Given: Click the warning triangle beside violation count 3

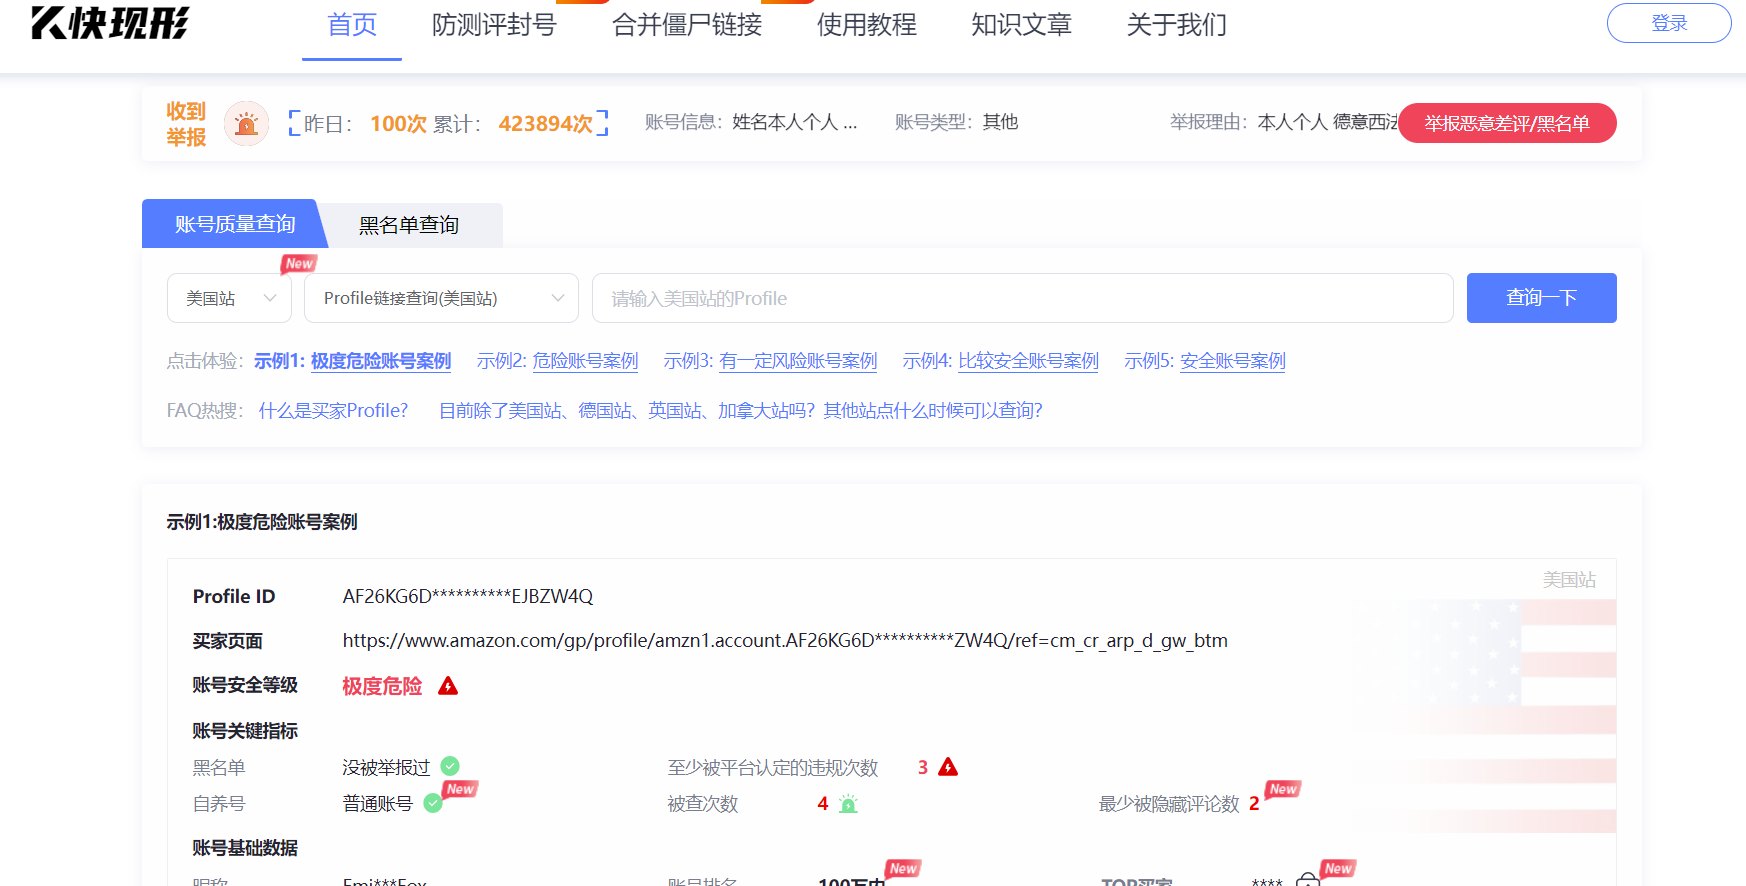Looking at the screenshot, I should pos(948,767).
